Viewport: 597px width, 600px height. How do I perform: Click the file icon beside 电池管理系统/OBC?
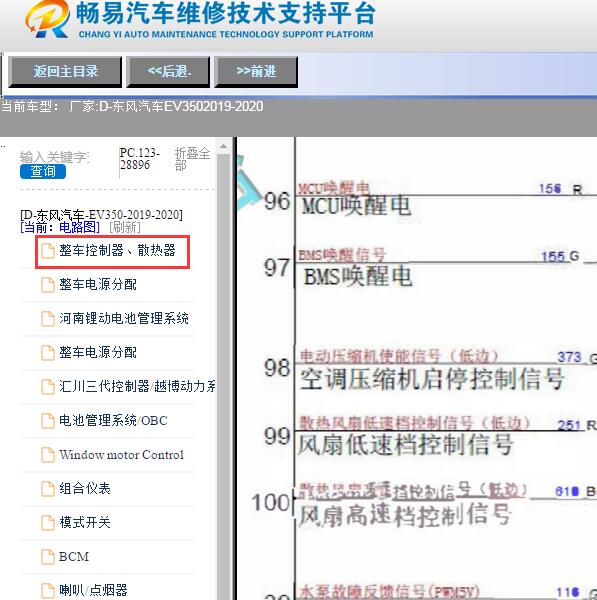pyautogui.click(x=48, y=421)
